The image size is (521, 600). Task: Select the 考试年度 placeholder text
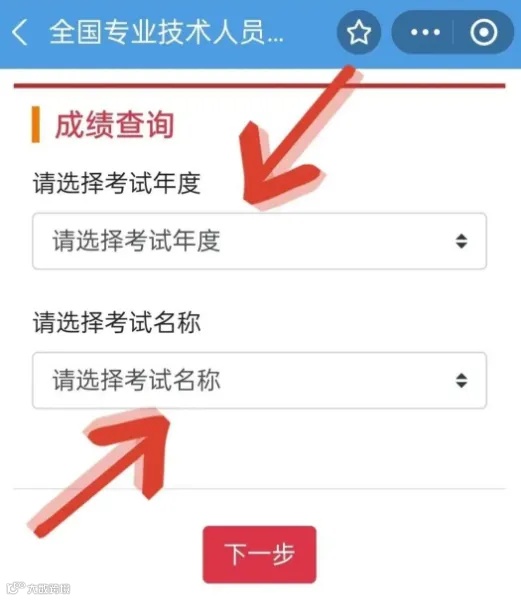click(x=136, y=241)
